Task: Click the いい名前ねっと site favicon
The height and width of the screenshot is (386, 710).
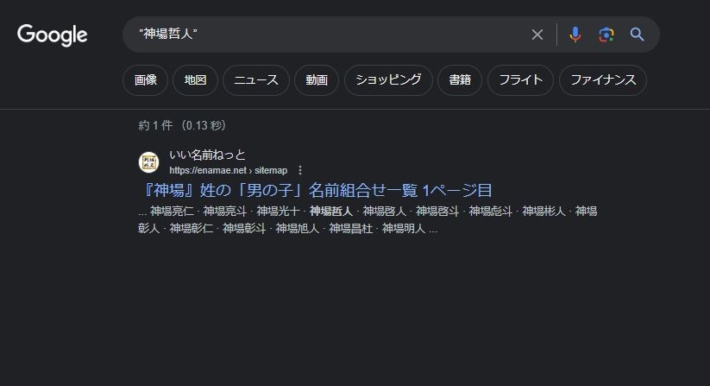Action: pos(149,162)
